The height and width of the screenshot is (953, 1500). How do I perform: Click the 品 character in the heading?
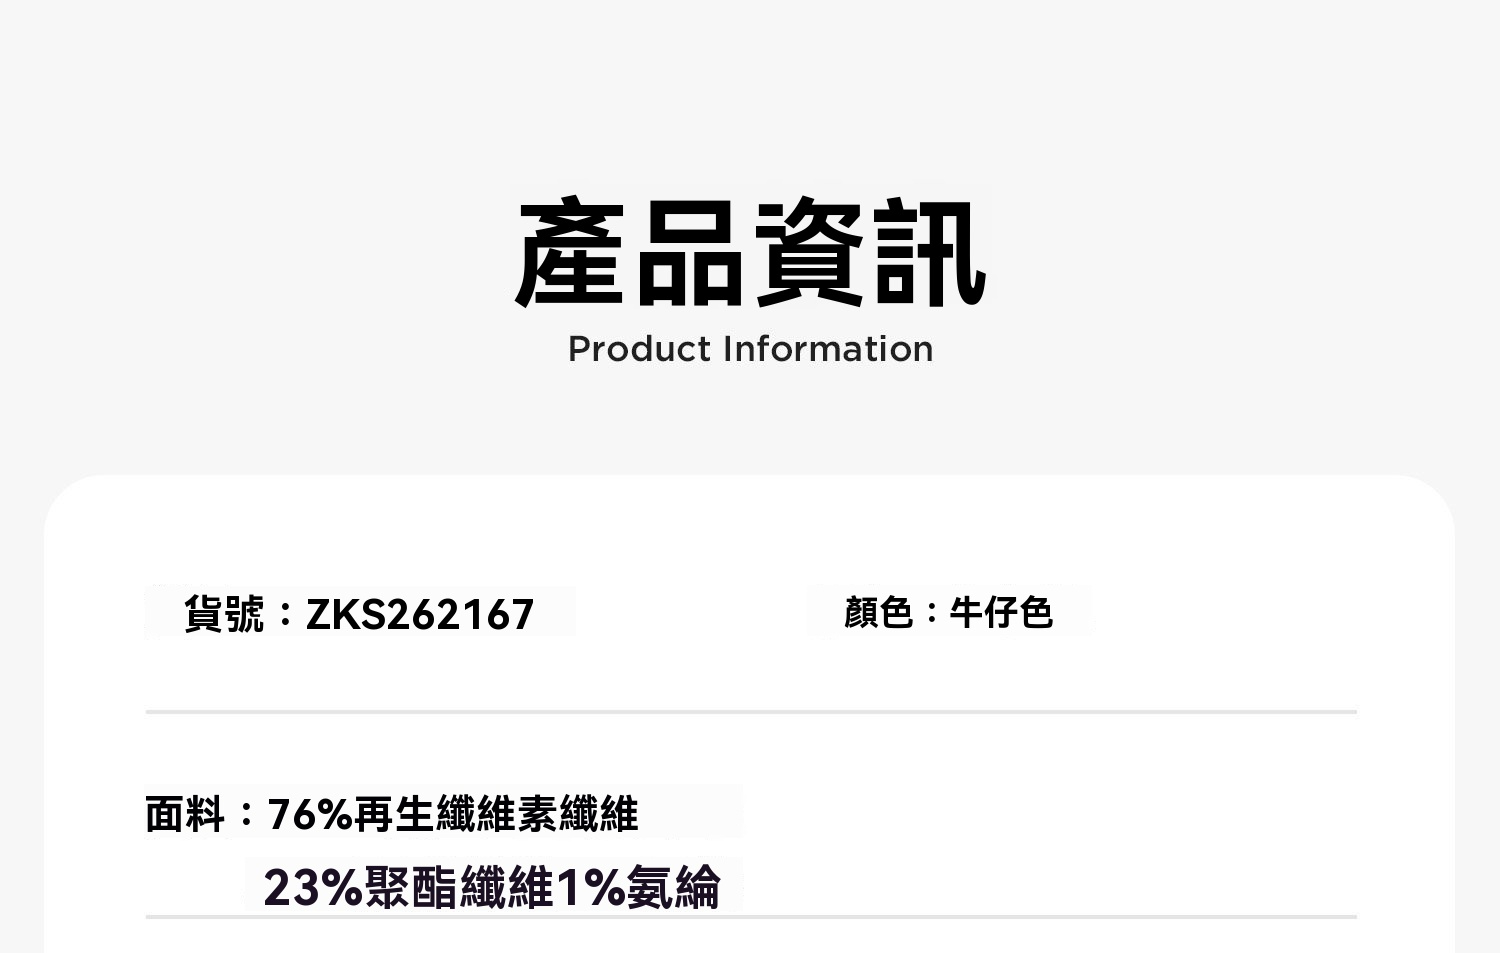click(690, 254)
